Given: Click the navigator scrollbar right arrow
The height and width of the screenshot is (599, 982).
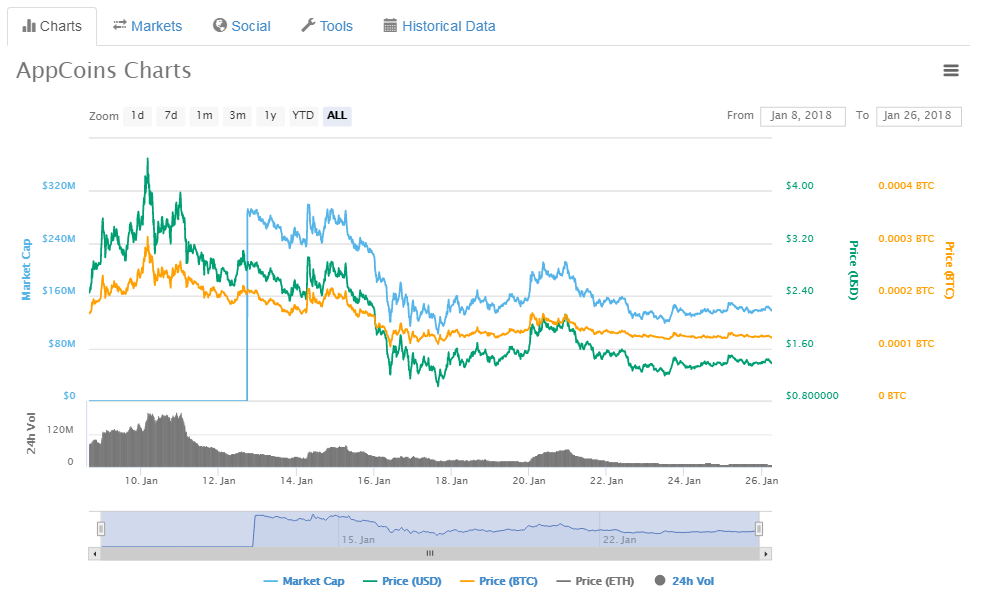Looking at the screenshot, I should click(765, 554).
